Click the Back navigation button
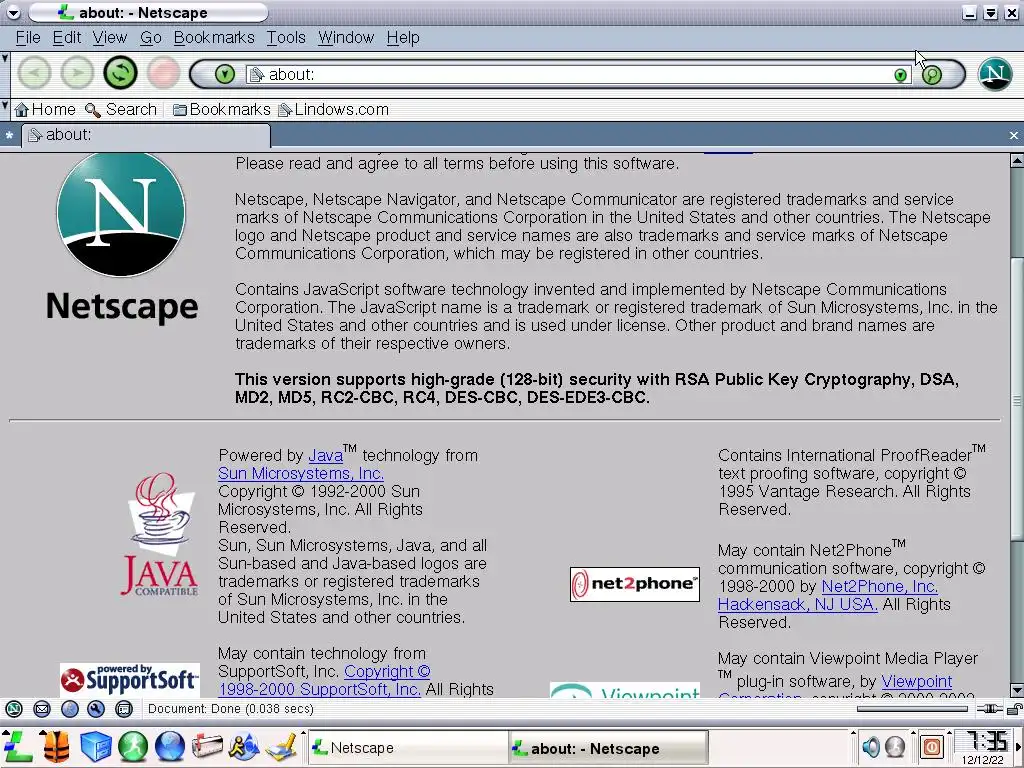Screen dimensions: 1024x768 pos(34,73)
